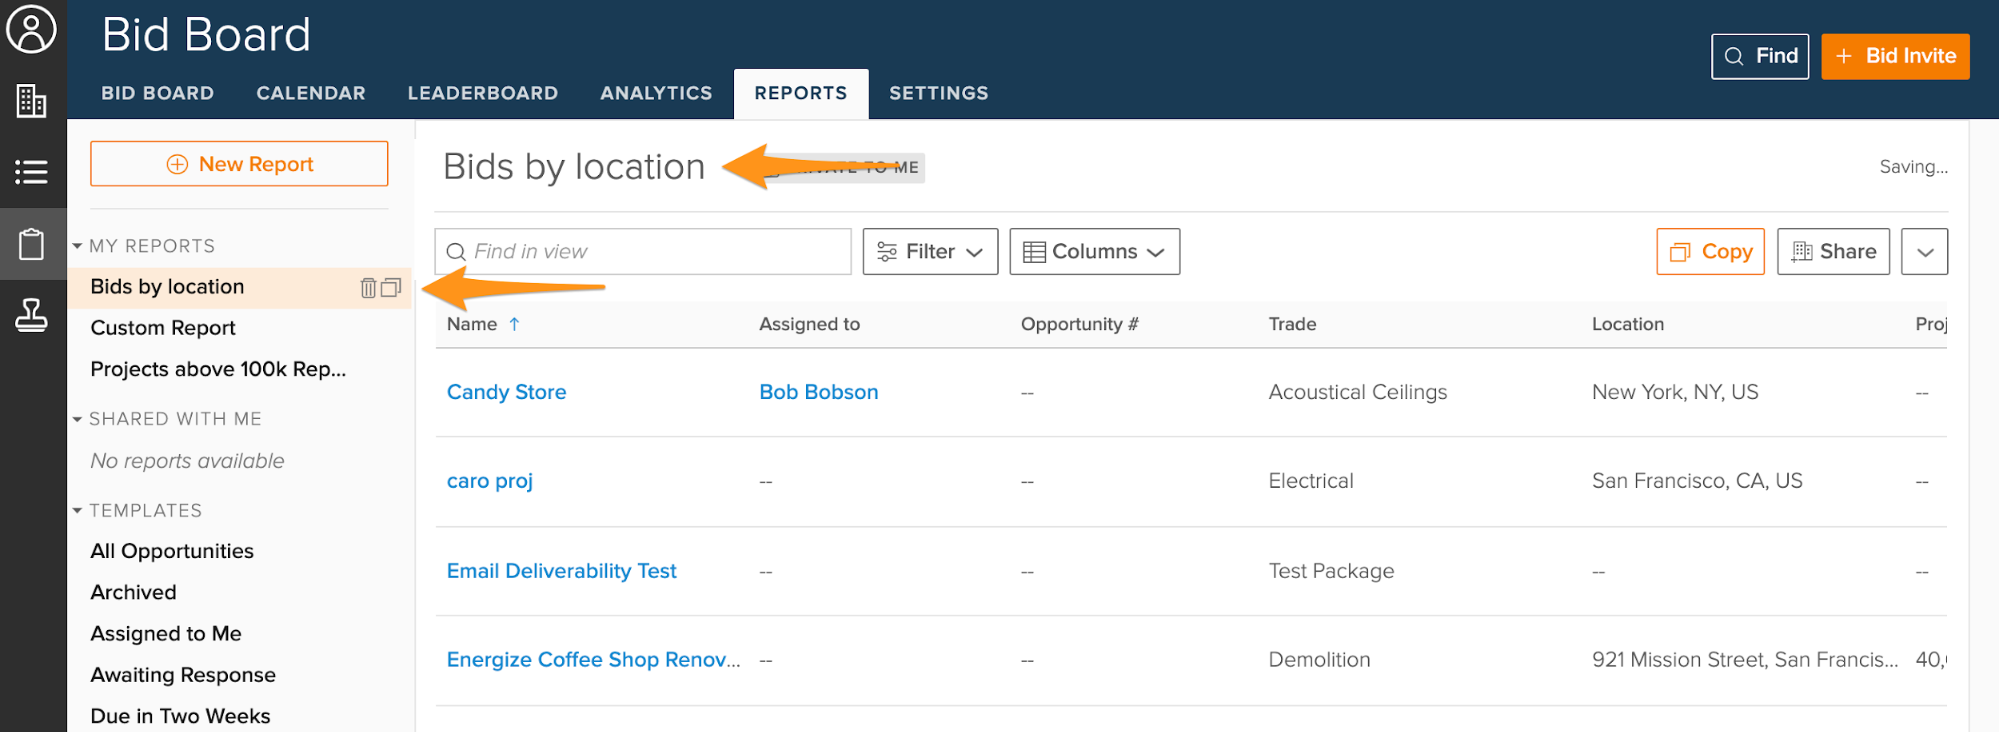Image resolution: width=1999 pixels, height=733 pixels.
Task: Click the building icon in left sidebar
Action: pos(32,101)
